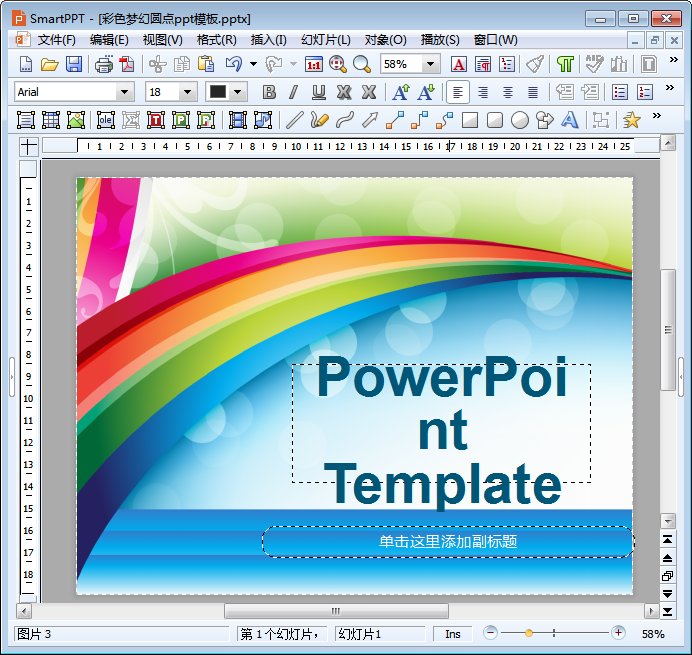Expand the formatting toolbar overflow chevron
Screen dimensions: 692x655
click(670, 87)
